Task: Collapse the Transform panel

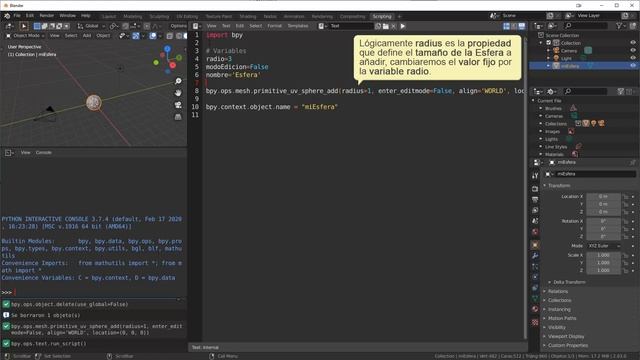Action: [559, 185]
